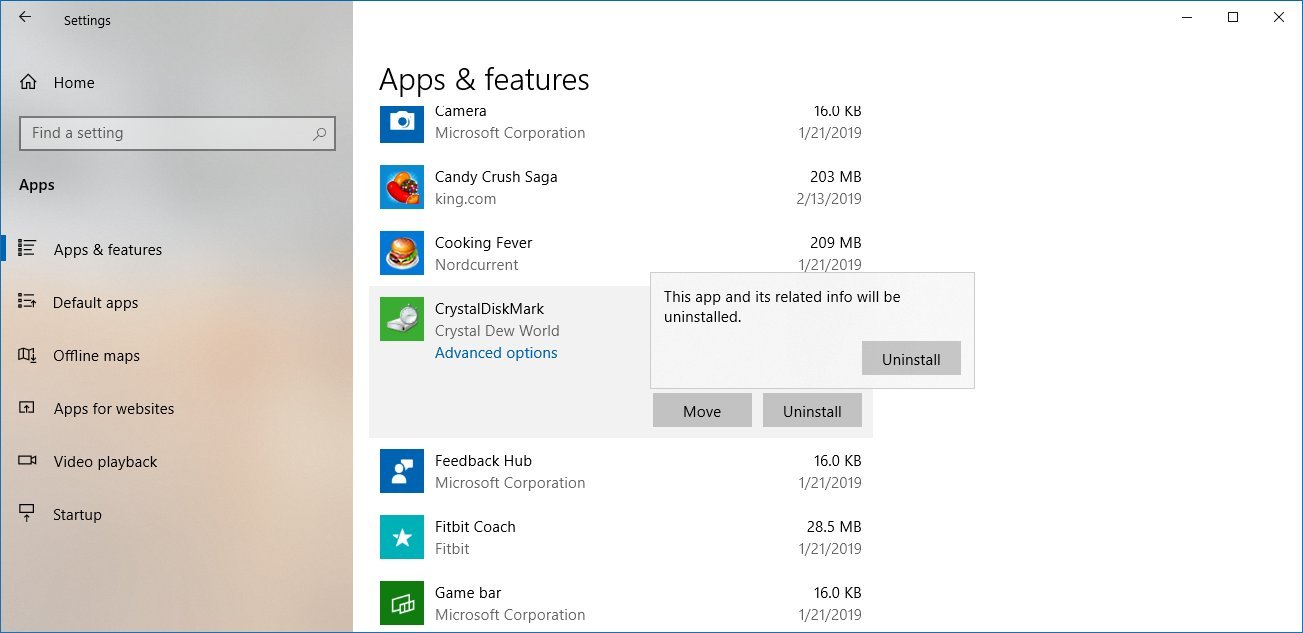Click the Camera app icon
The image size is (1303, 633).
tap(401, 122)
